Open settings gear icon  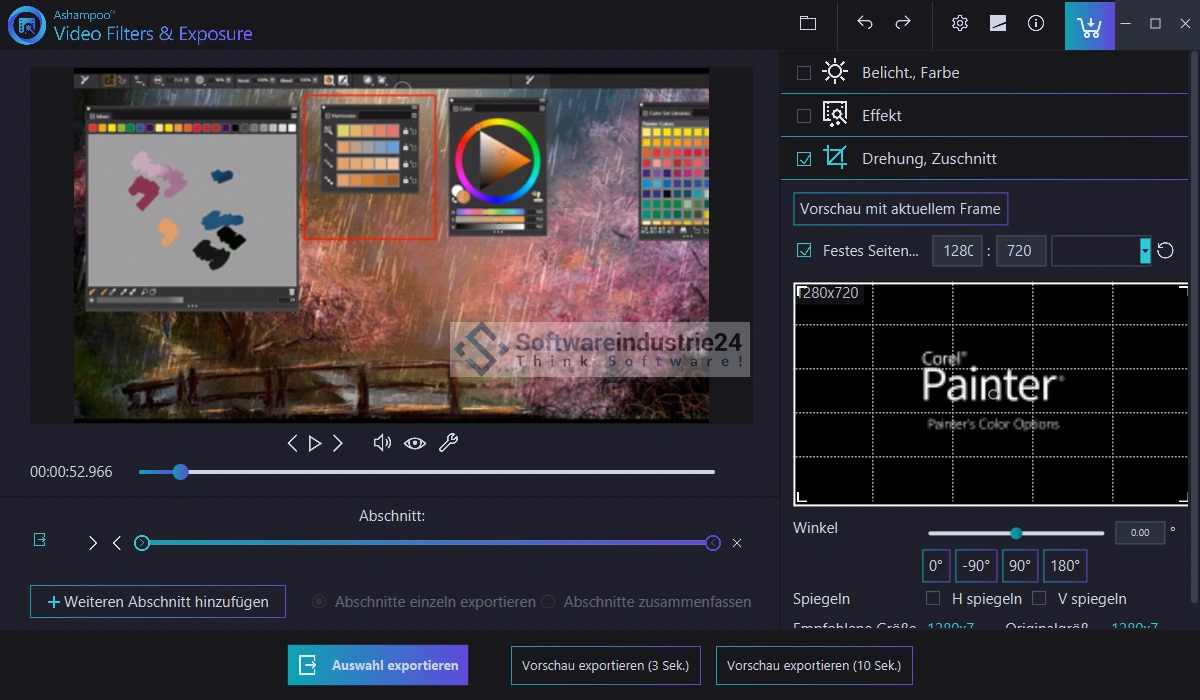[960, 23]
